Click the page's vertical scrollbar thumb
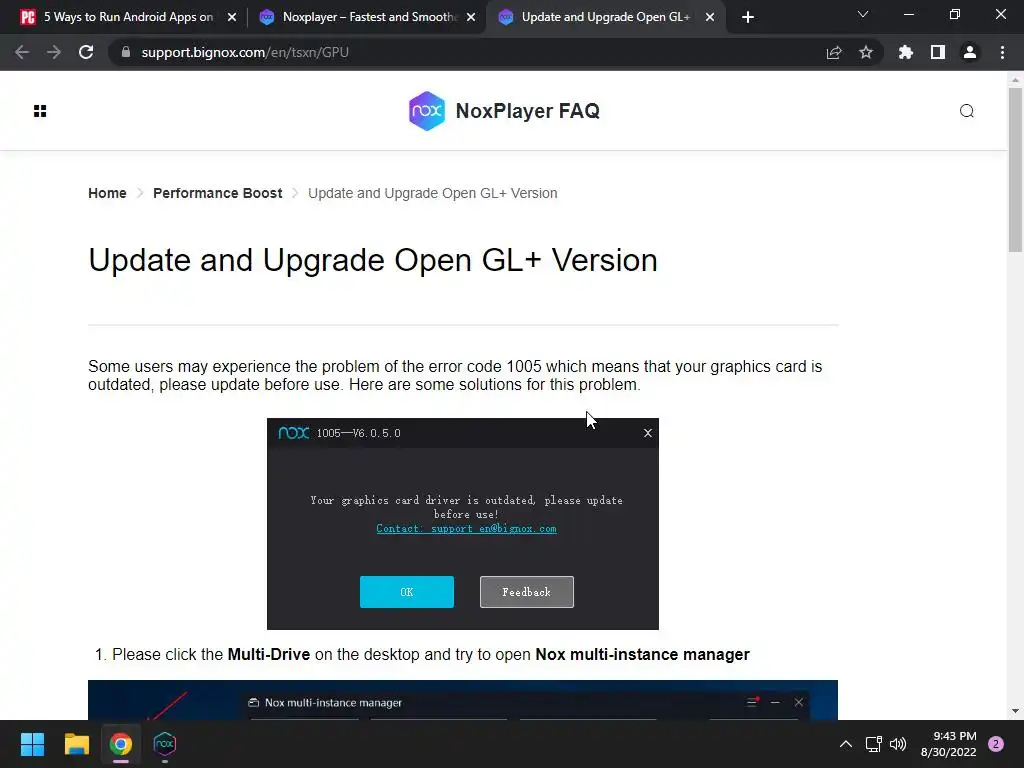 [x=1015, y=170]
